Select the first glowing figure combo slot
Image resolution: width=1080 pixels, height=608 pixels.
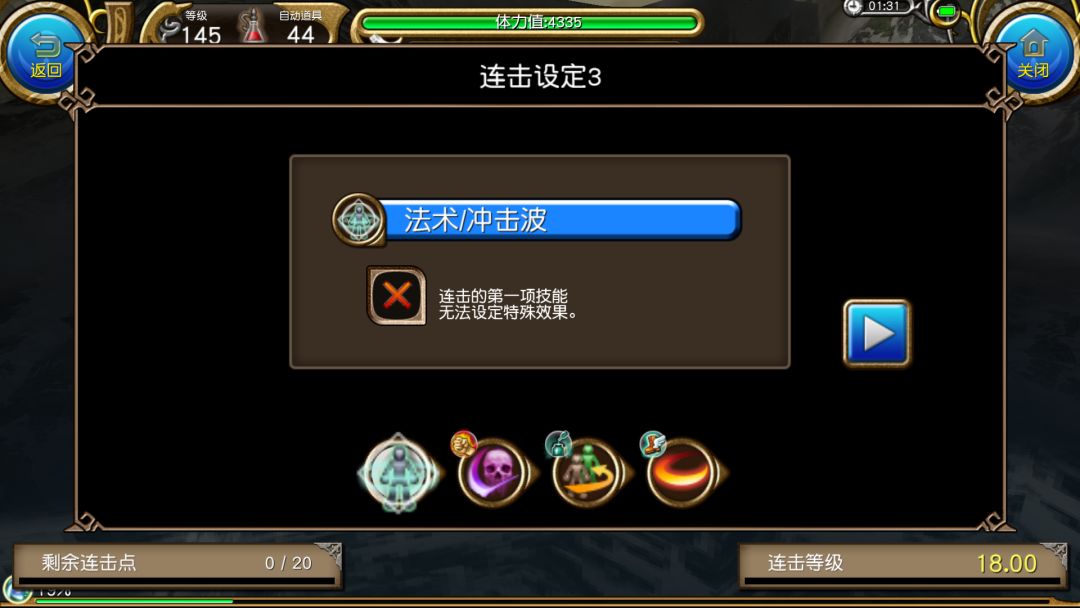pyautogui.click(x=399, y=474)
